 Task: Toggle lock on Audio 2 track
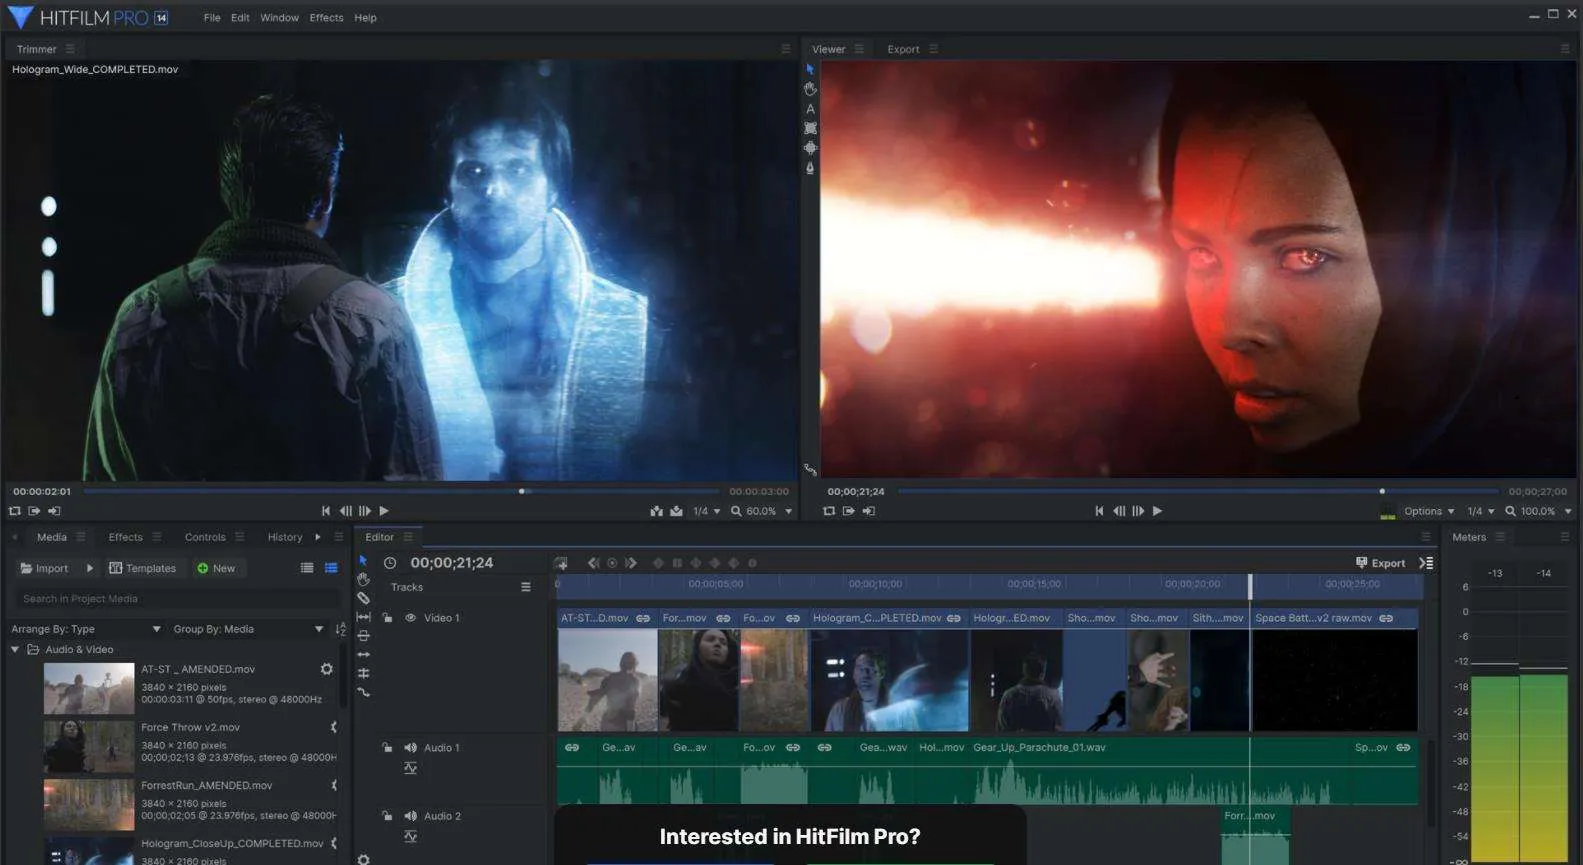pos(387,816)
